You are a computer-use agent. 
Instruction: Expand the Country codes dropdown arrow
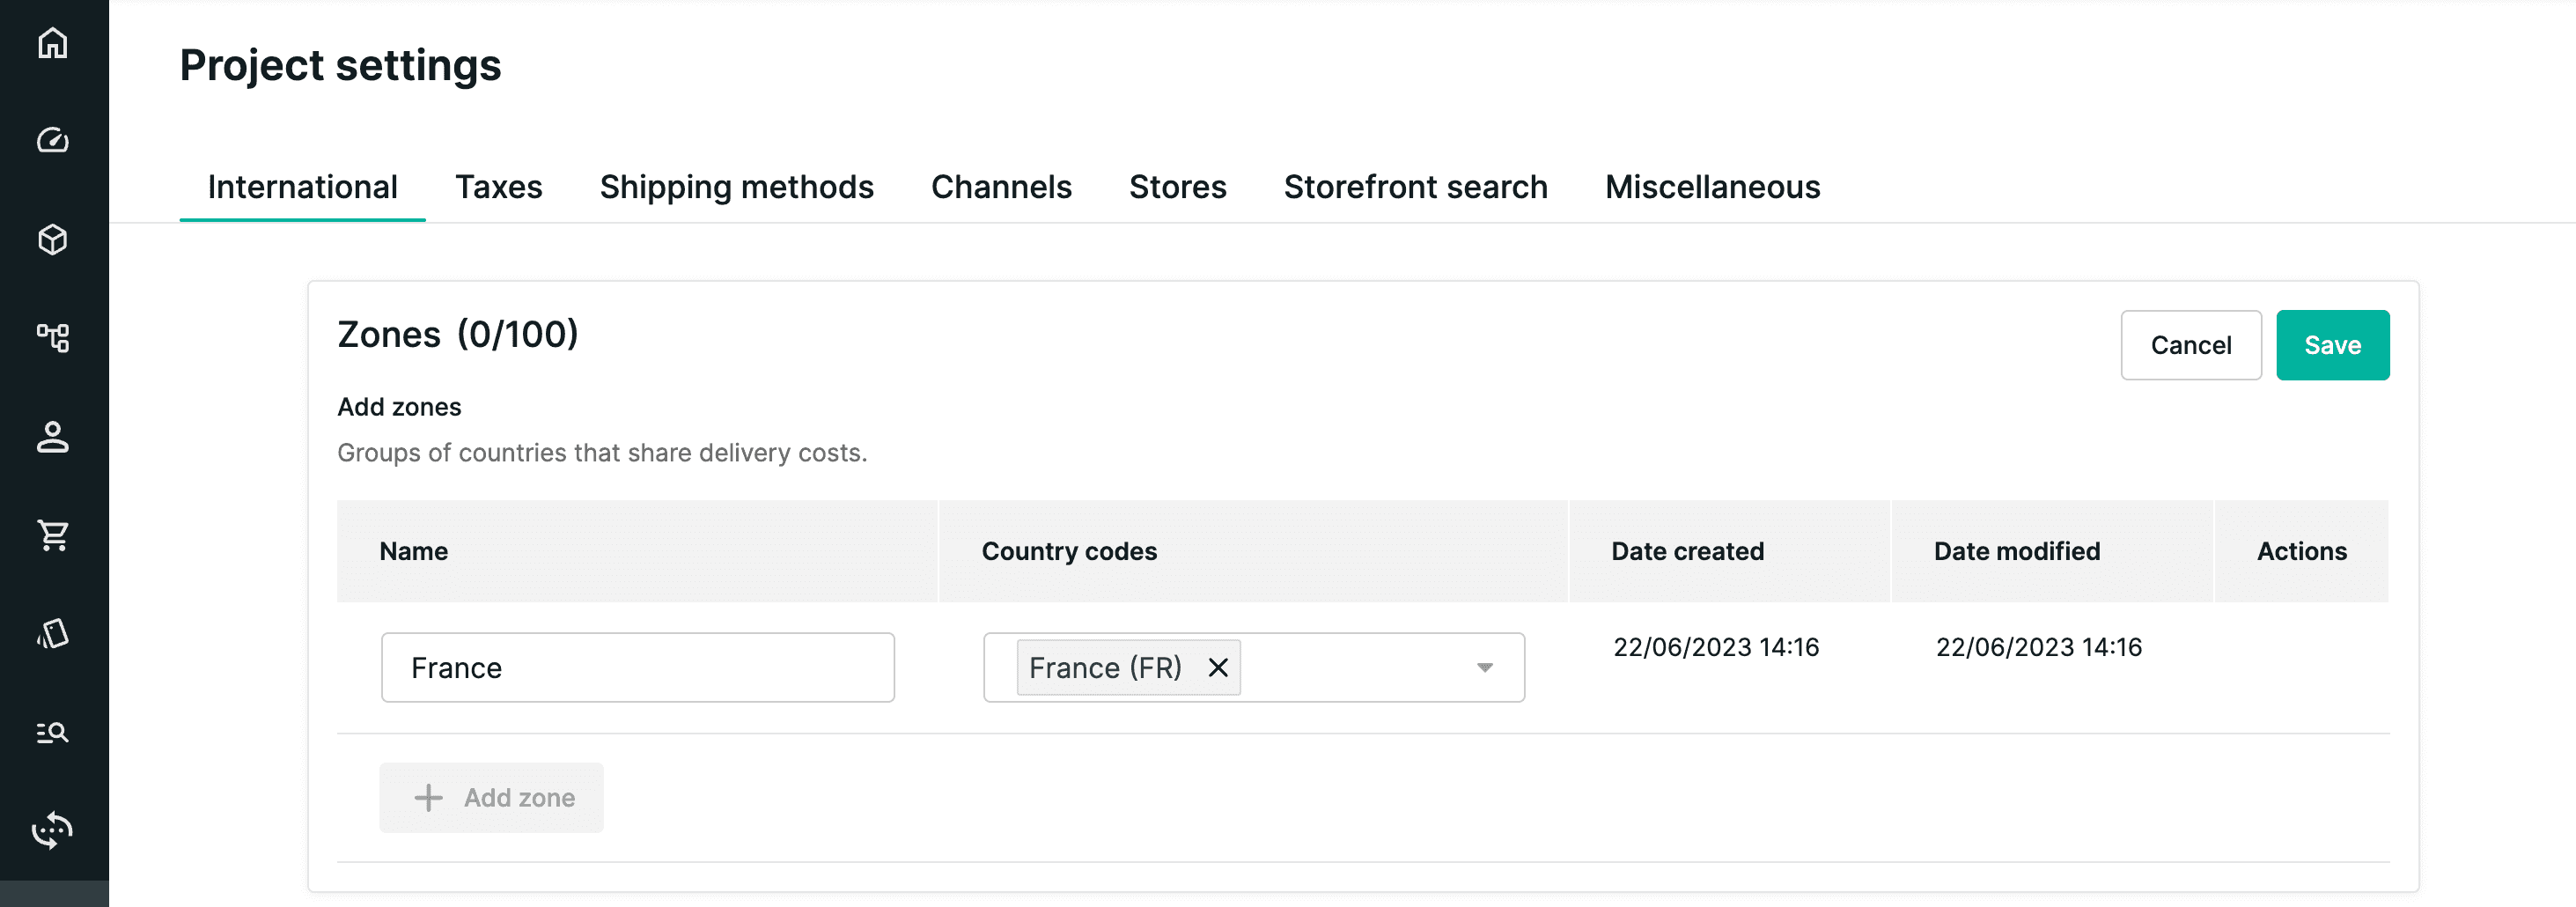1484,667
